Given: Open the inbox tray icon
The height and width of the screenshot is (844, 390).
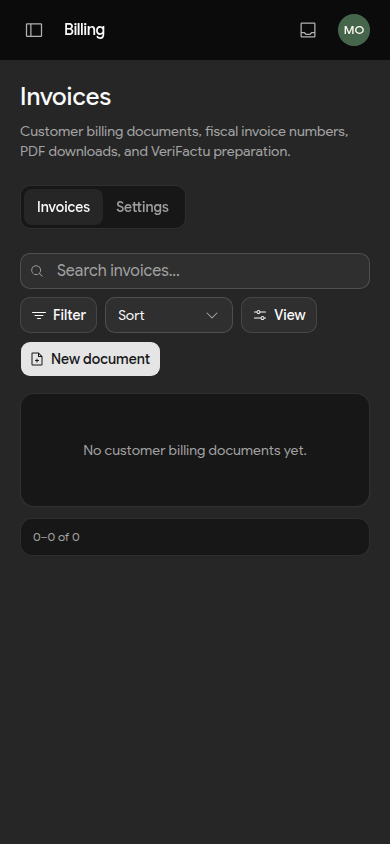Looking at the screenshot, I should click(308, 30).
